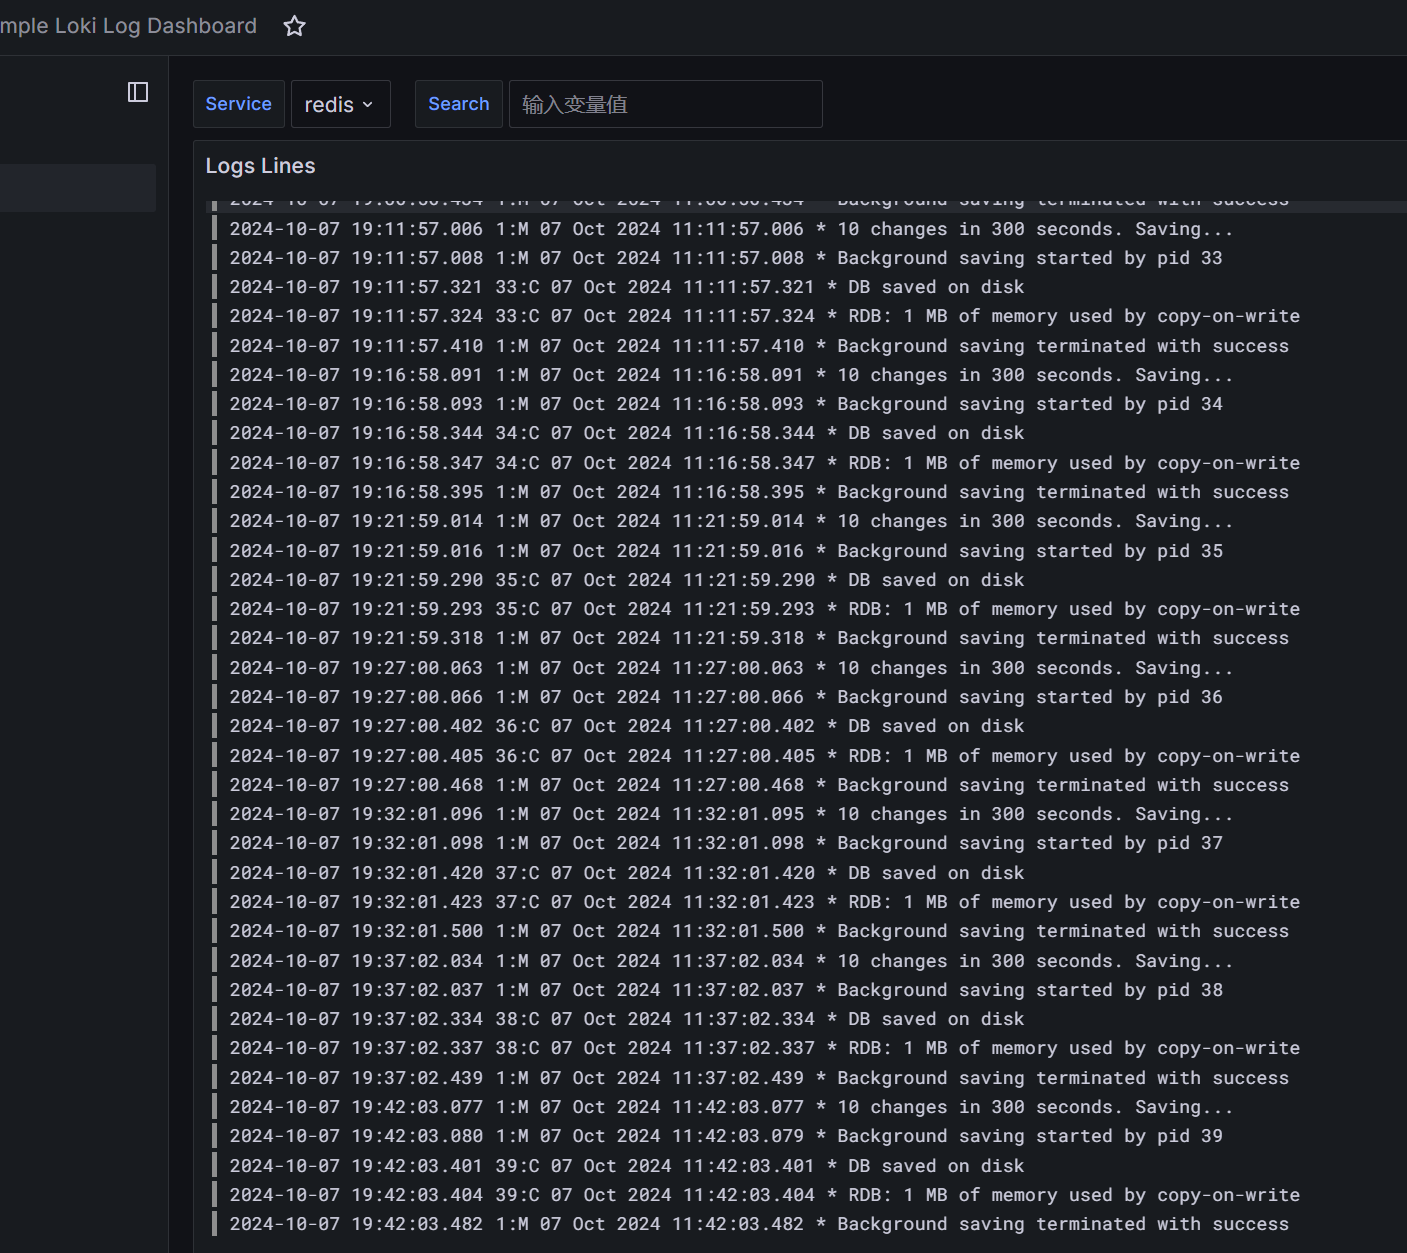Open the 19:16:58.347 RDB copy-on-write log entry
The width and height of the screenshot is (1407, 1253).
[x=764, y=463]
